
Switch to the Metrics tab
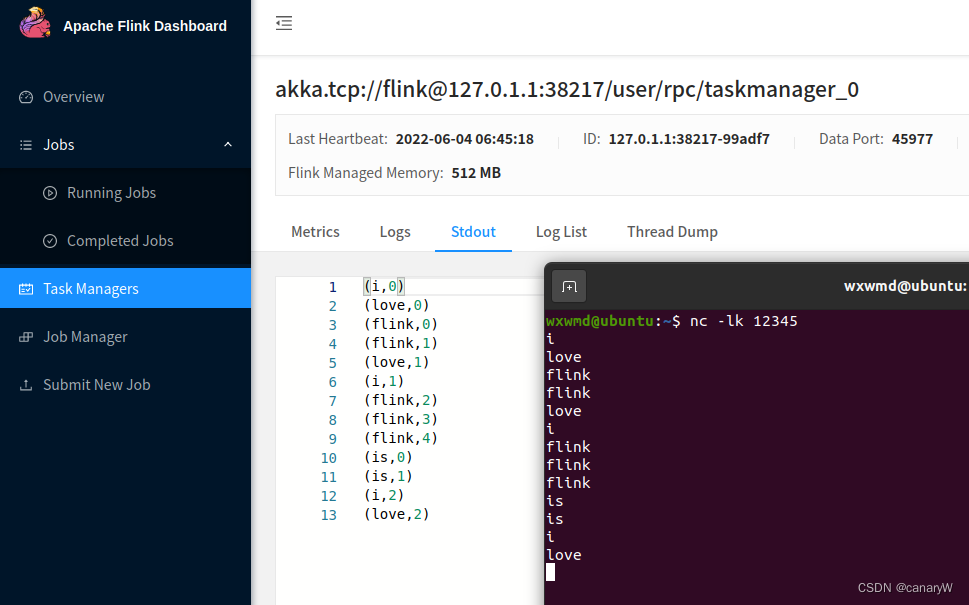(x=315, y=231)
